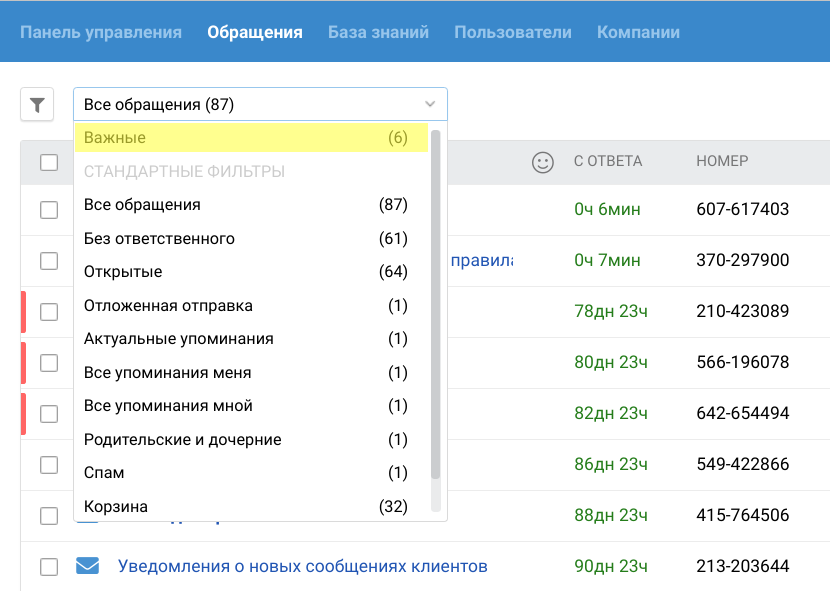Click the 90дн 23ч response time

611,566
